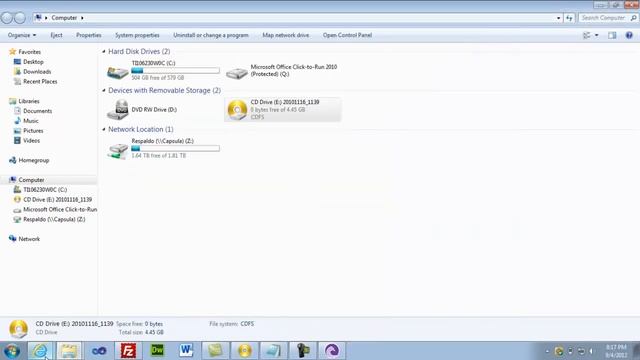640x360 pixels.
Task: Click the camcorder taskbar icon
Action: (x=303, y=351)
